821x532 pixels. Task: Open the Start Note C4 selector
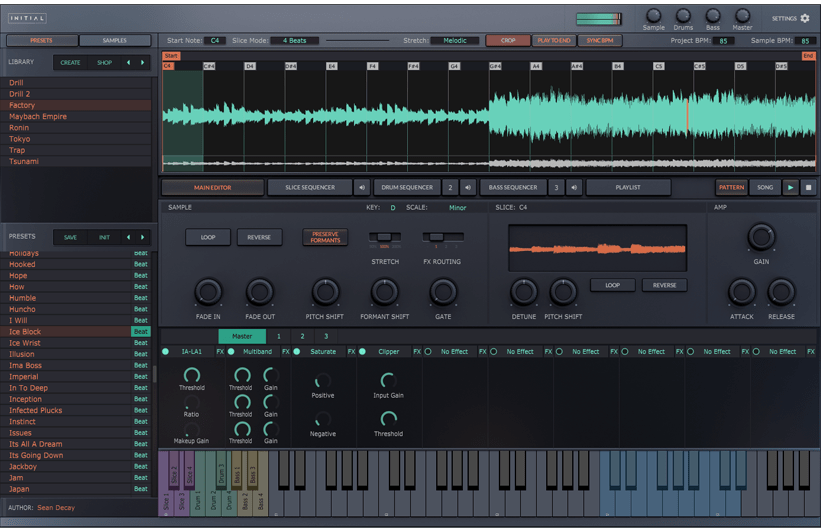coord(215,40)
